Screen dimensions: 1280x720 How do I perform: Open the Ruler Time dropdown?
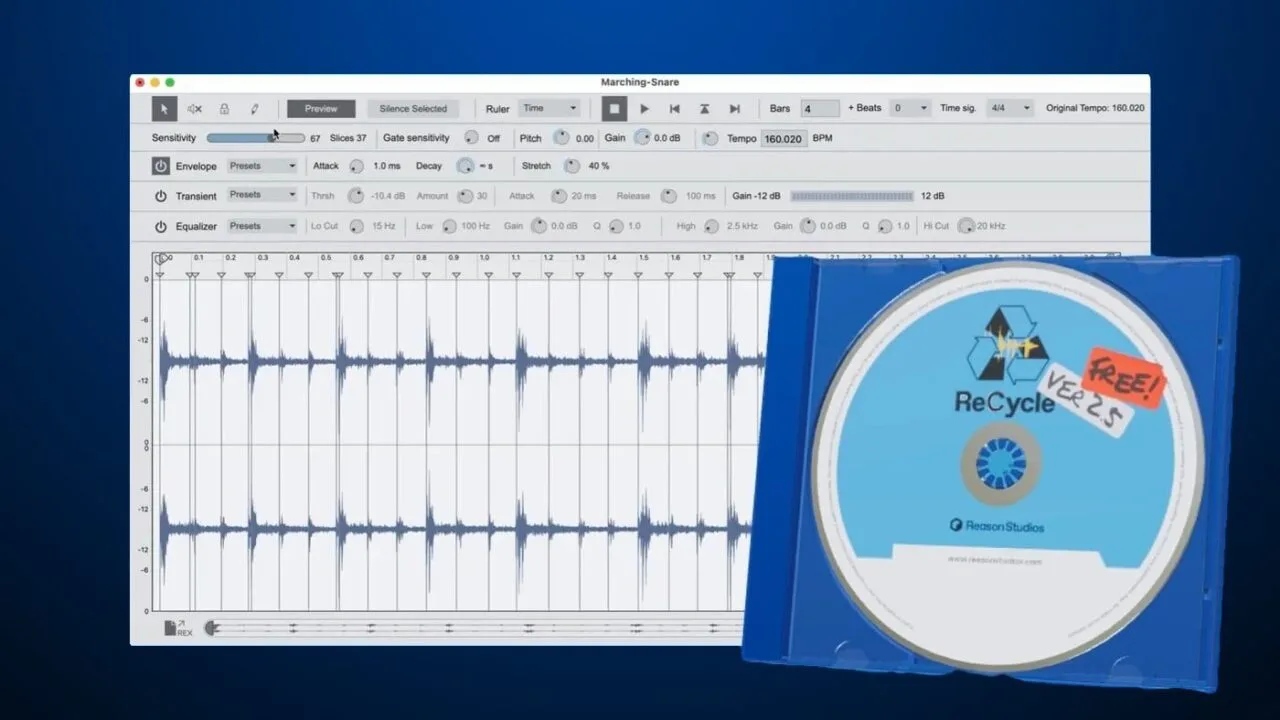click(x=549, y=108)
